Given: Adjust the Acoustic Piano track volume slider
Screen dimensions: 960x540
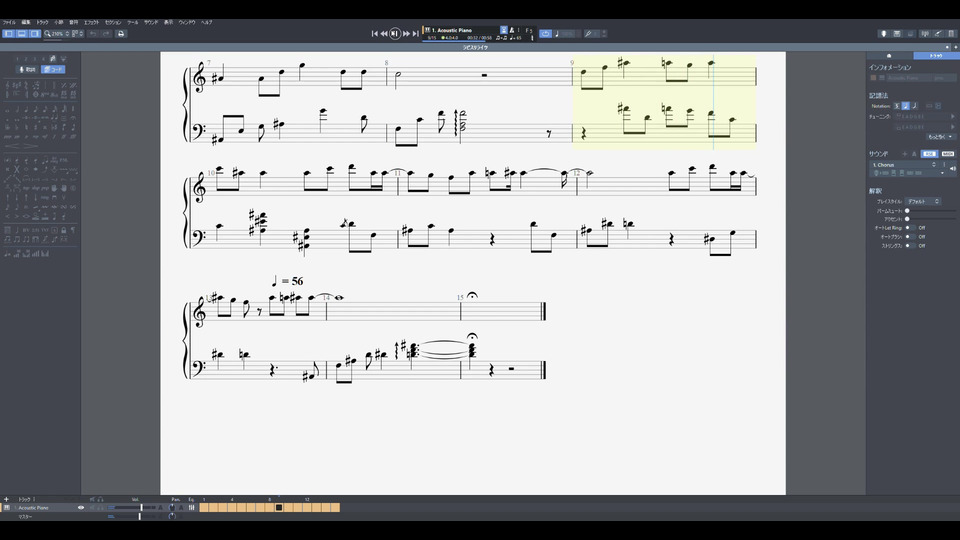Looking at the screenshot, I should 141,508.
